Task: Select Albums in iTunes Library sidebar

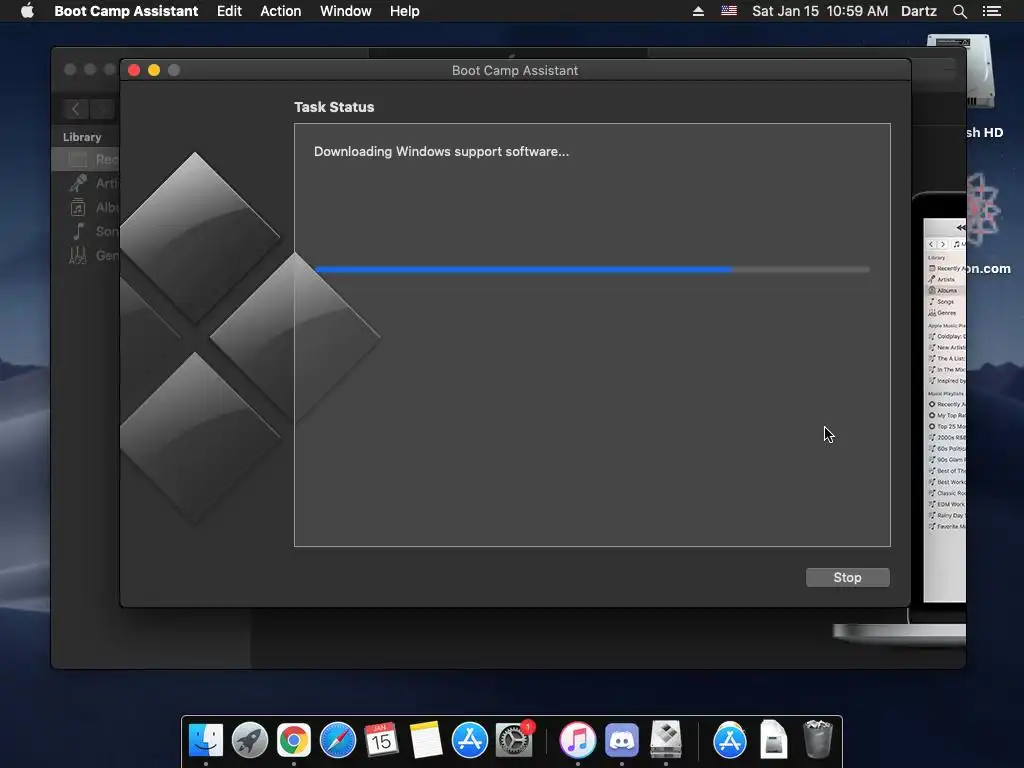Action: pyautogui.click(x=86, y=208)
